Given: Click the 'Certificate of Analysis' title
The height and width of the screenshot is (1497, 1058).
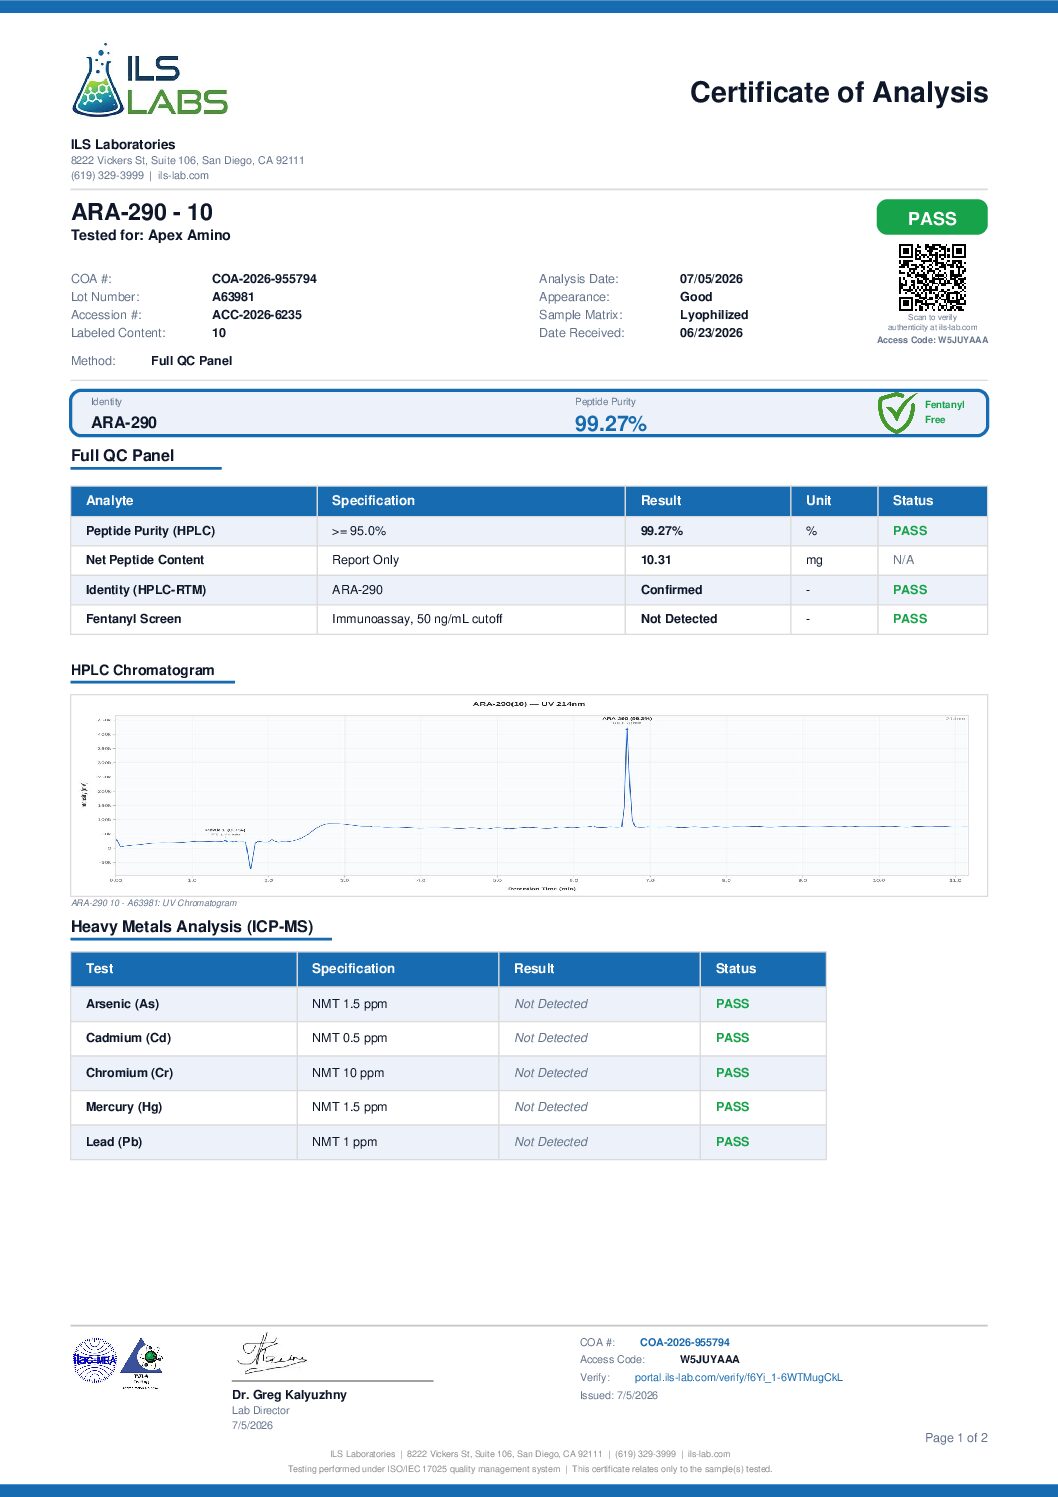Looking at the screenshot, I should pos(839,92).
